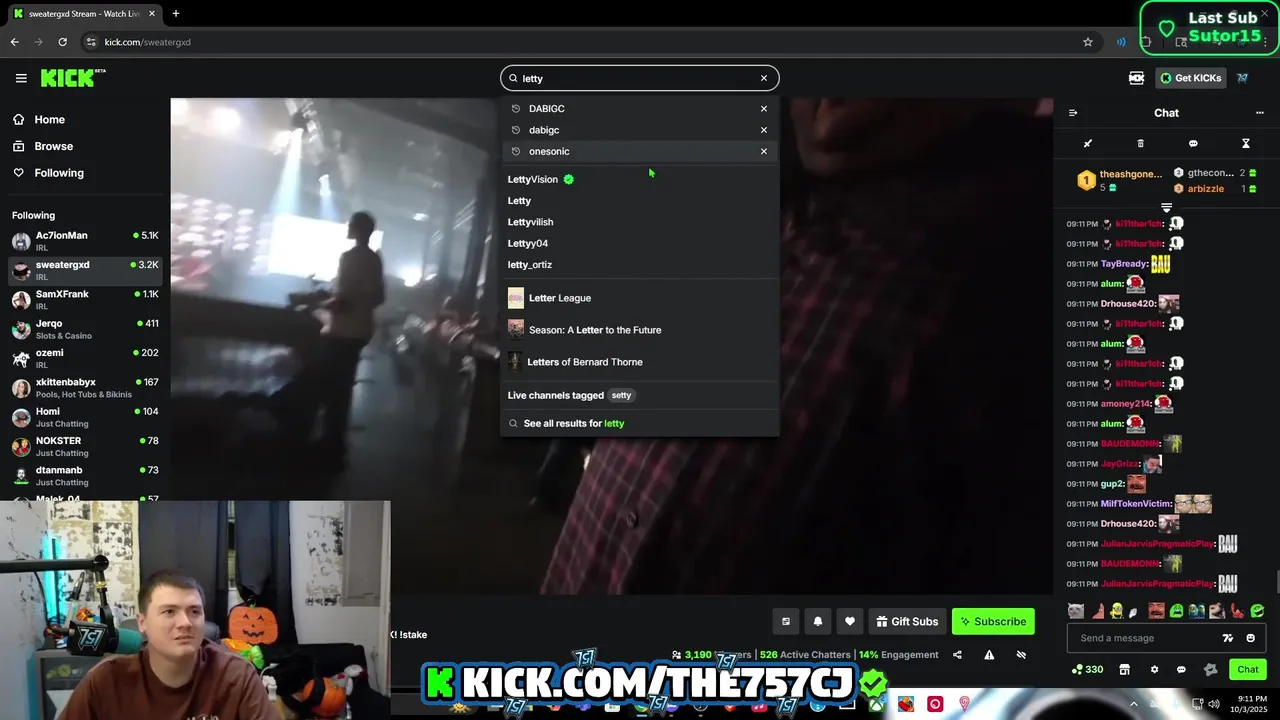Image resolution: width=1280 pixels, height=720 pixels.
Task: Open Letters of Bernard Thorne category
Action: pos(640,362)
